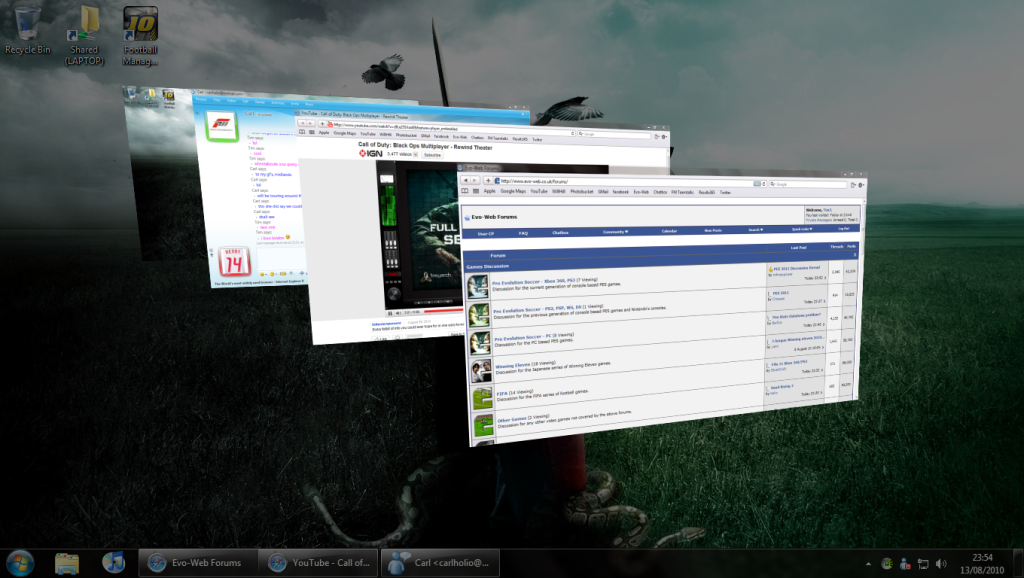Screen dimensions: 1024x578
Task: Launch iTunes from the taskbar
Action: 114,562
